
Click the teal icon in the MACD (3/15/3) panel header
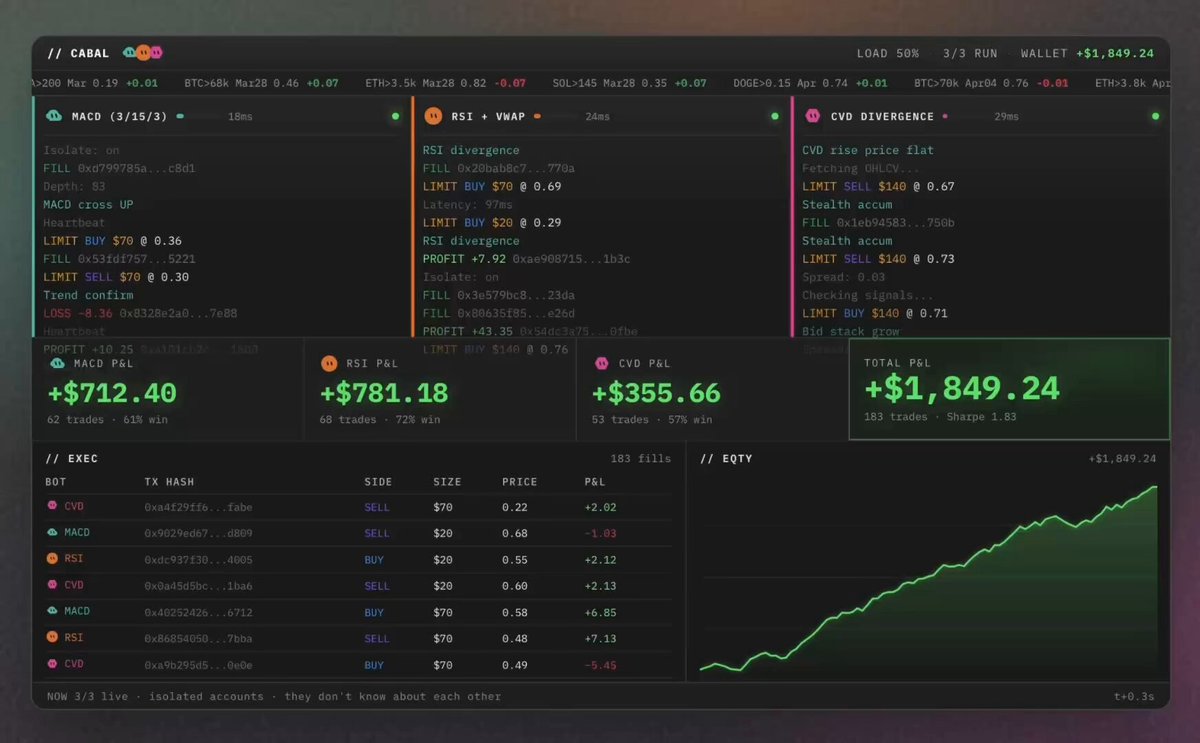tap(54, 117)
